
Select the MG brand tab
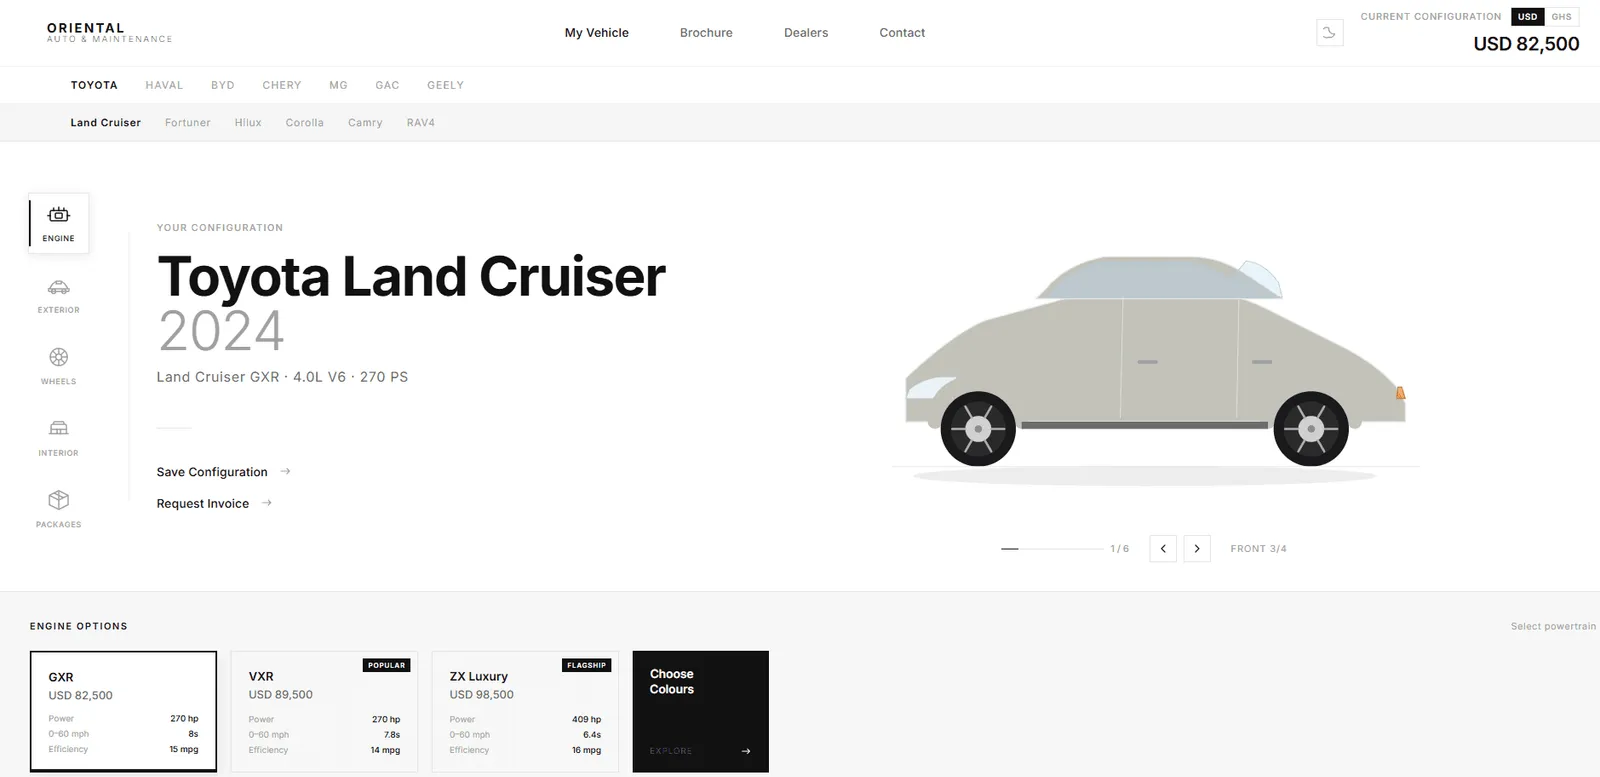tap(339, 85)
